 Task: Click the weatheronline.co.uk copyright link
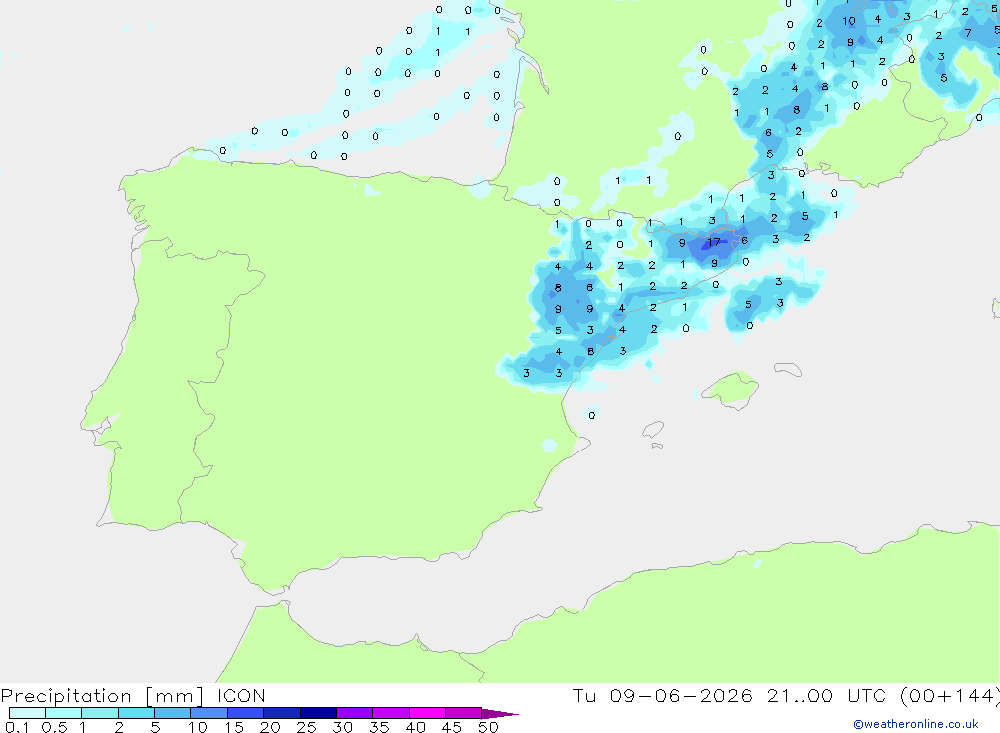click(916, 724)
